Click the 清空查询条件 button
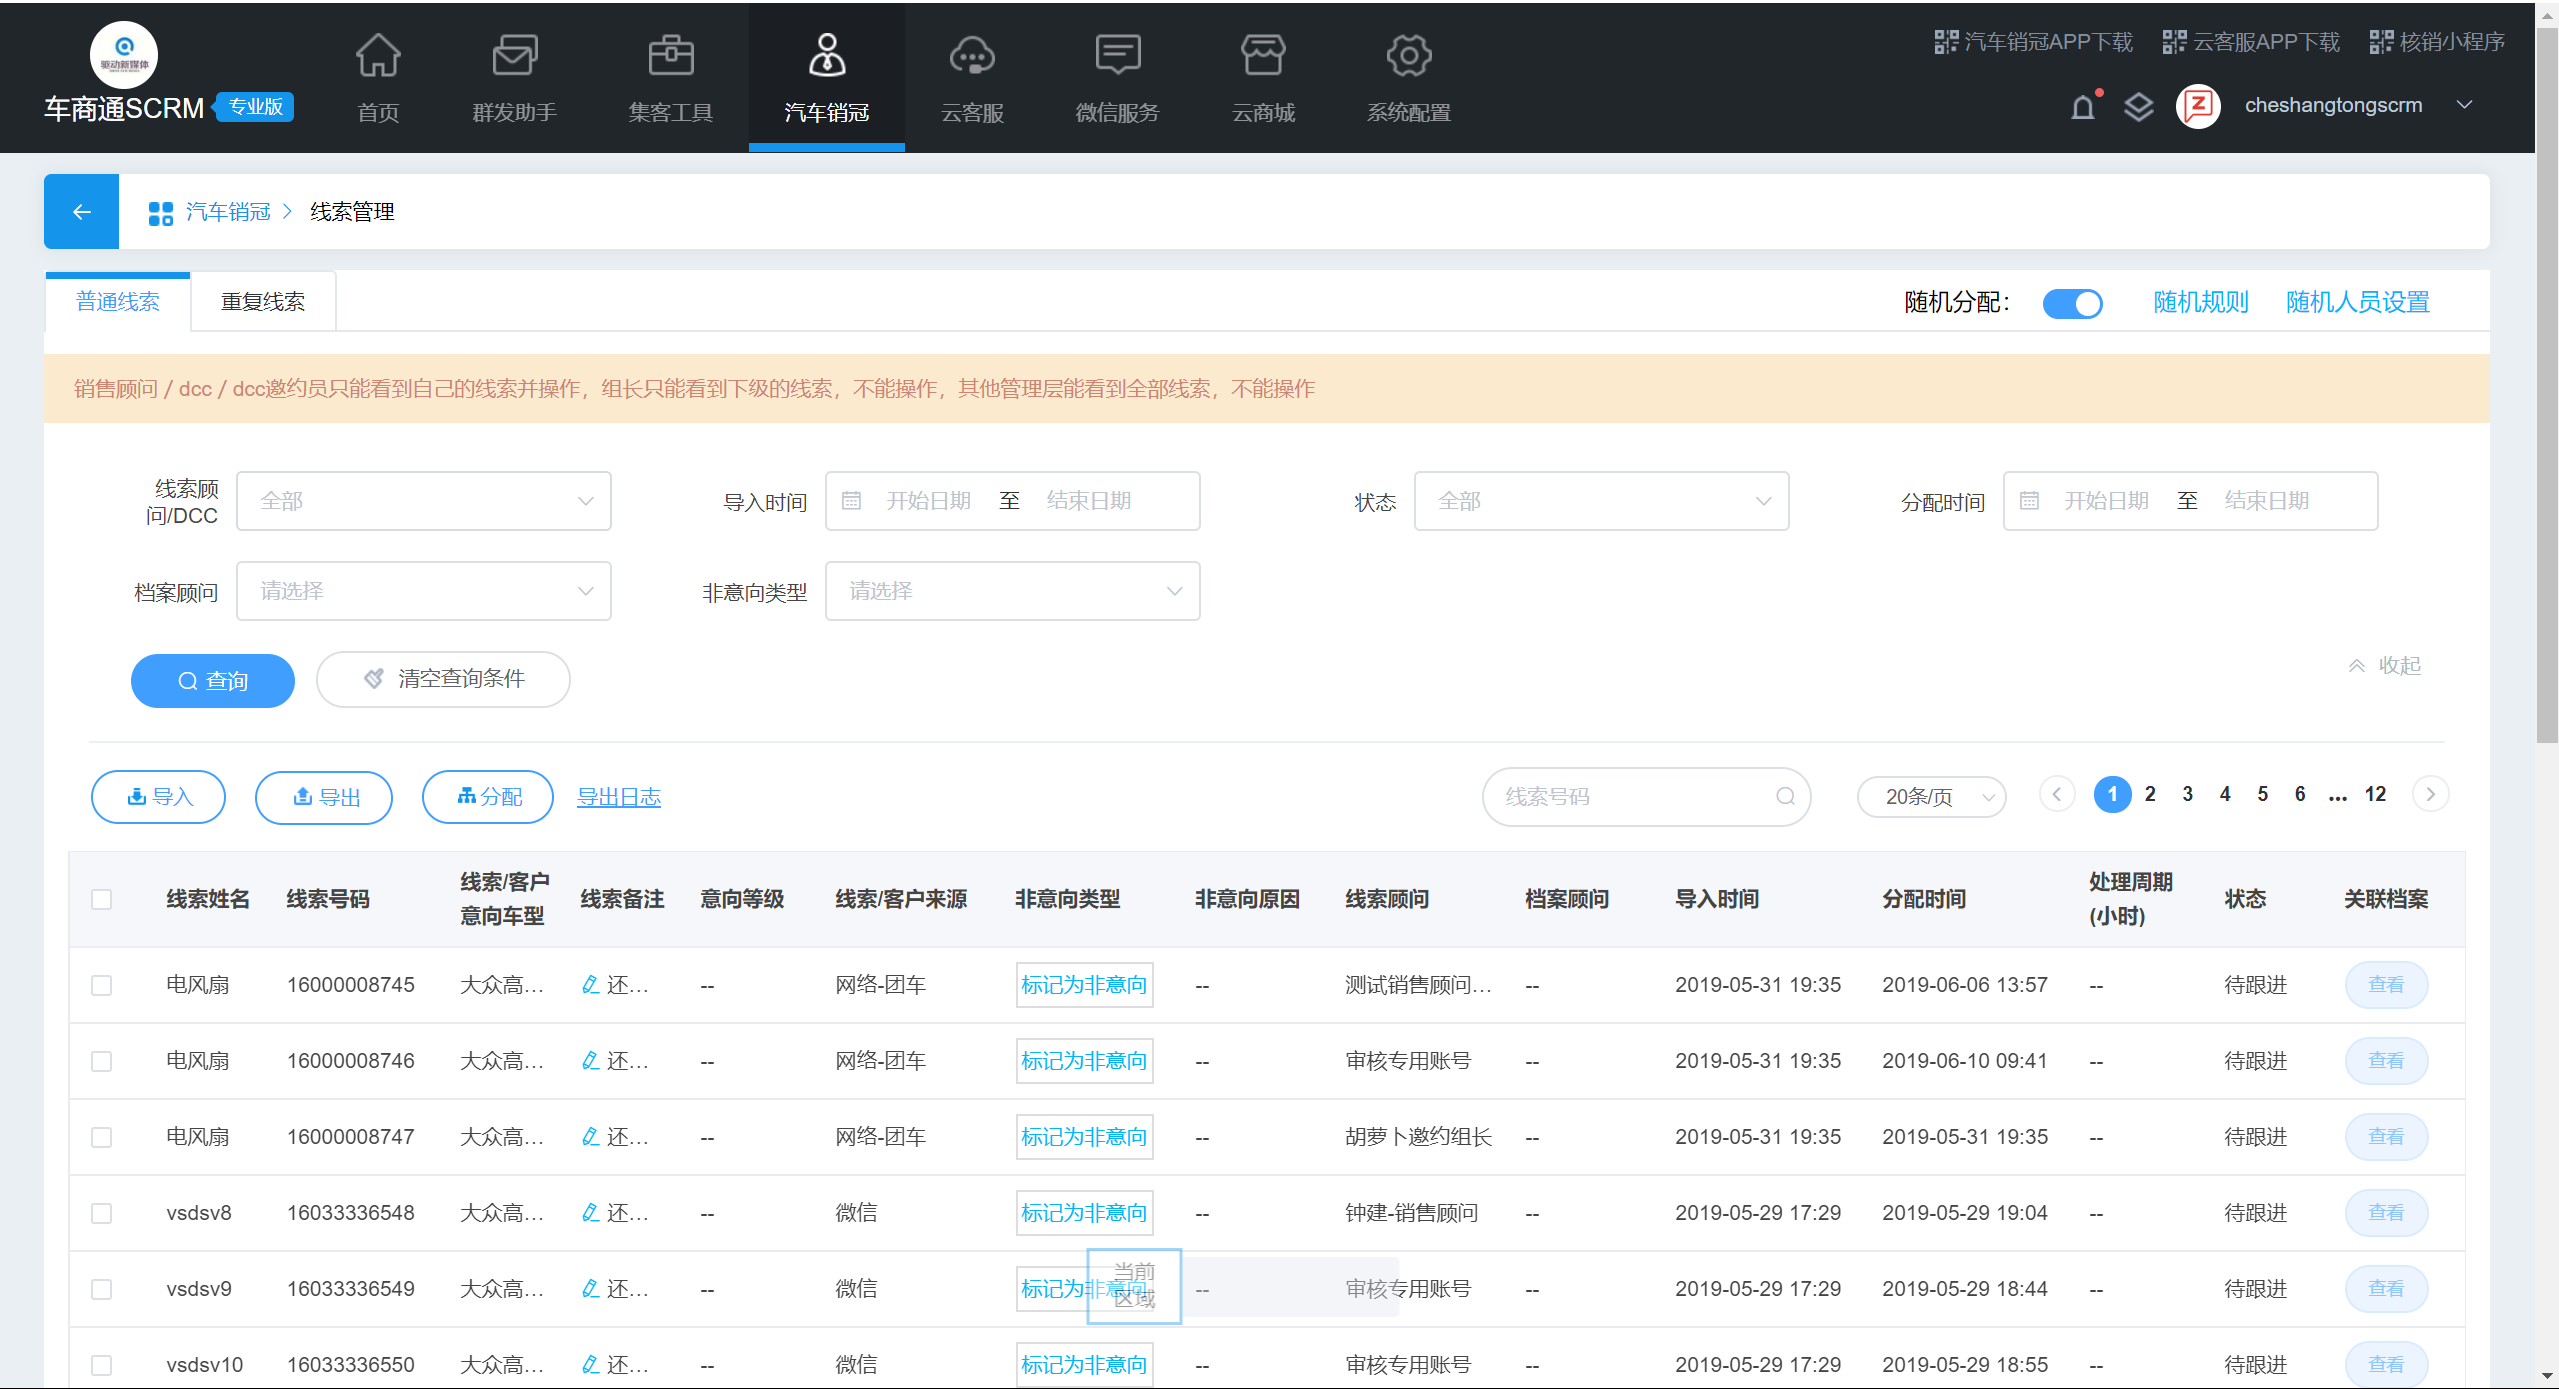 click(x=443, y=680)
